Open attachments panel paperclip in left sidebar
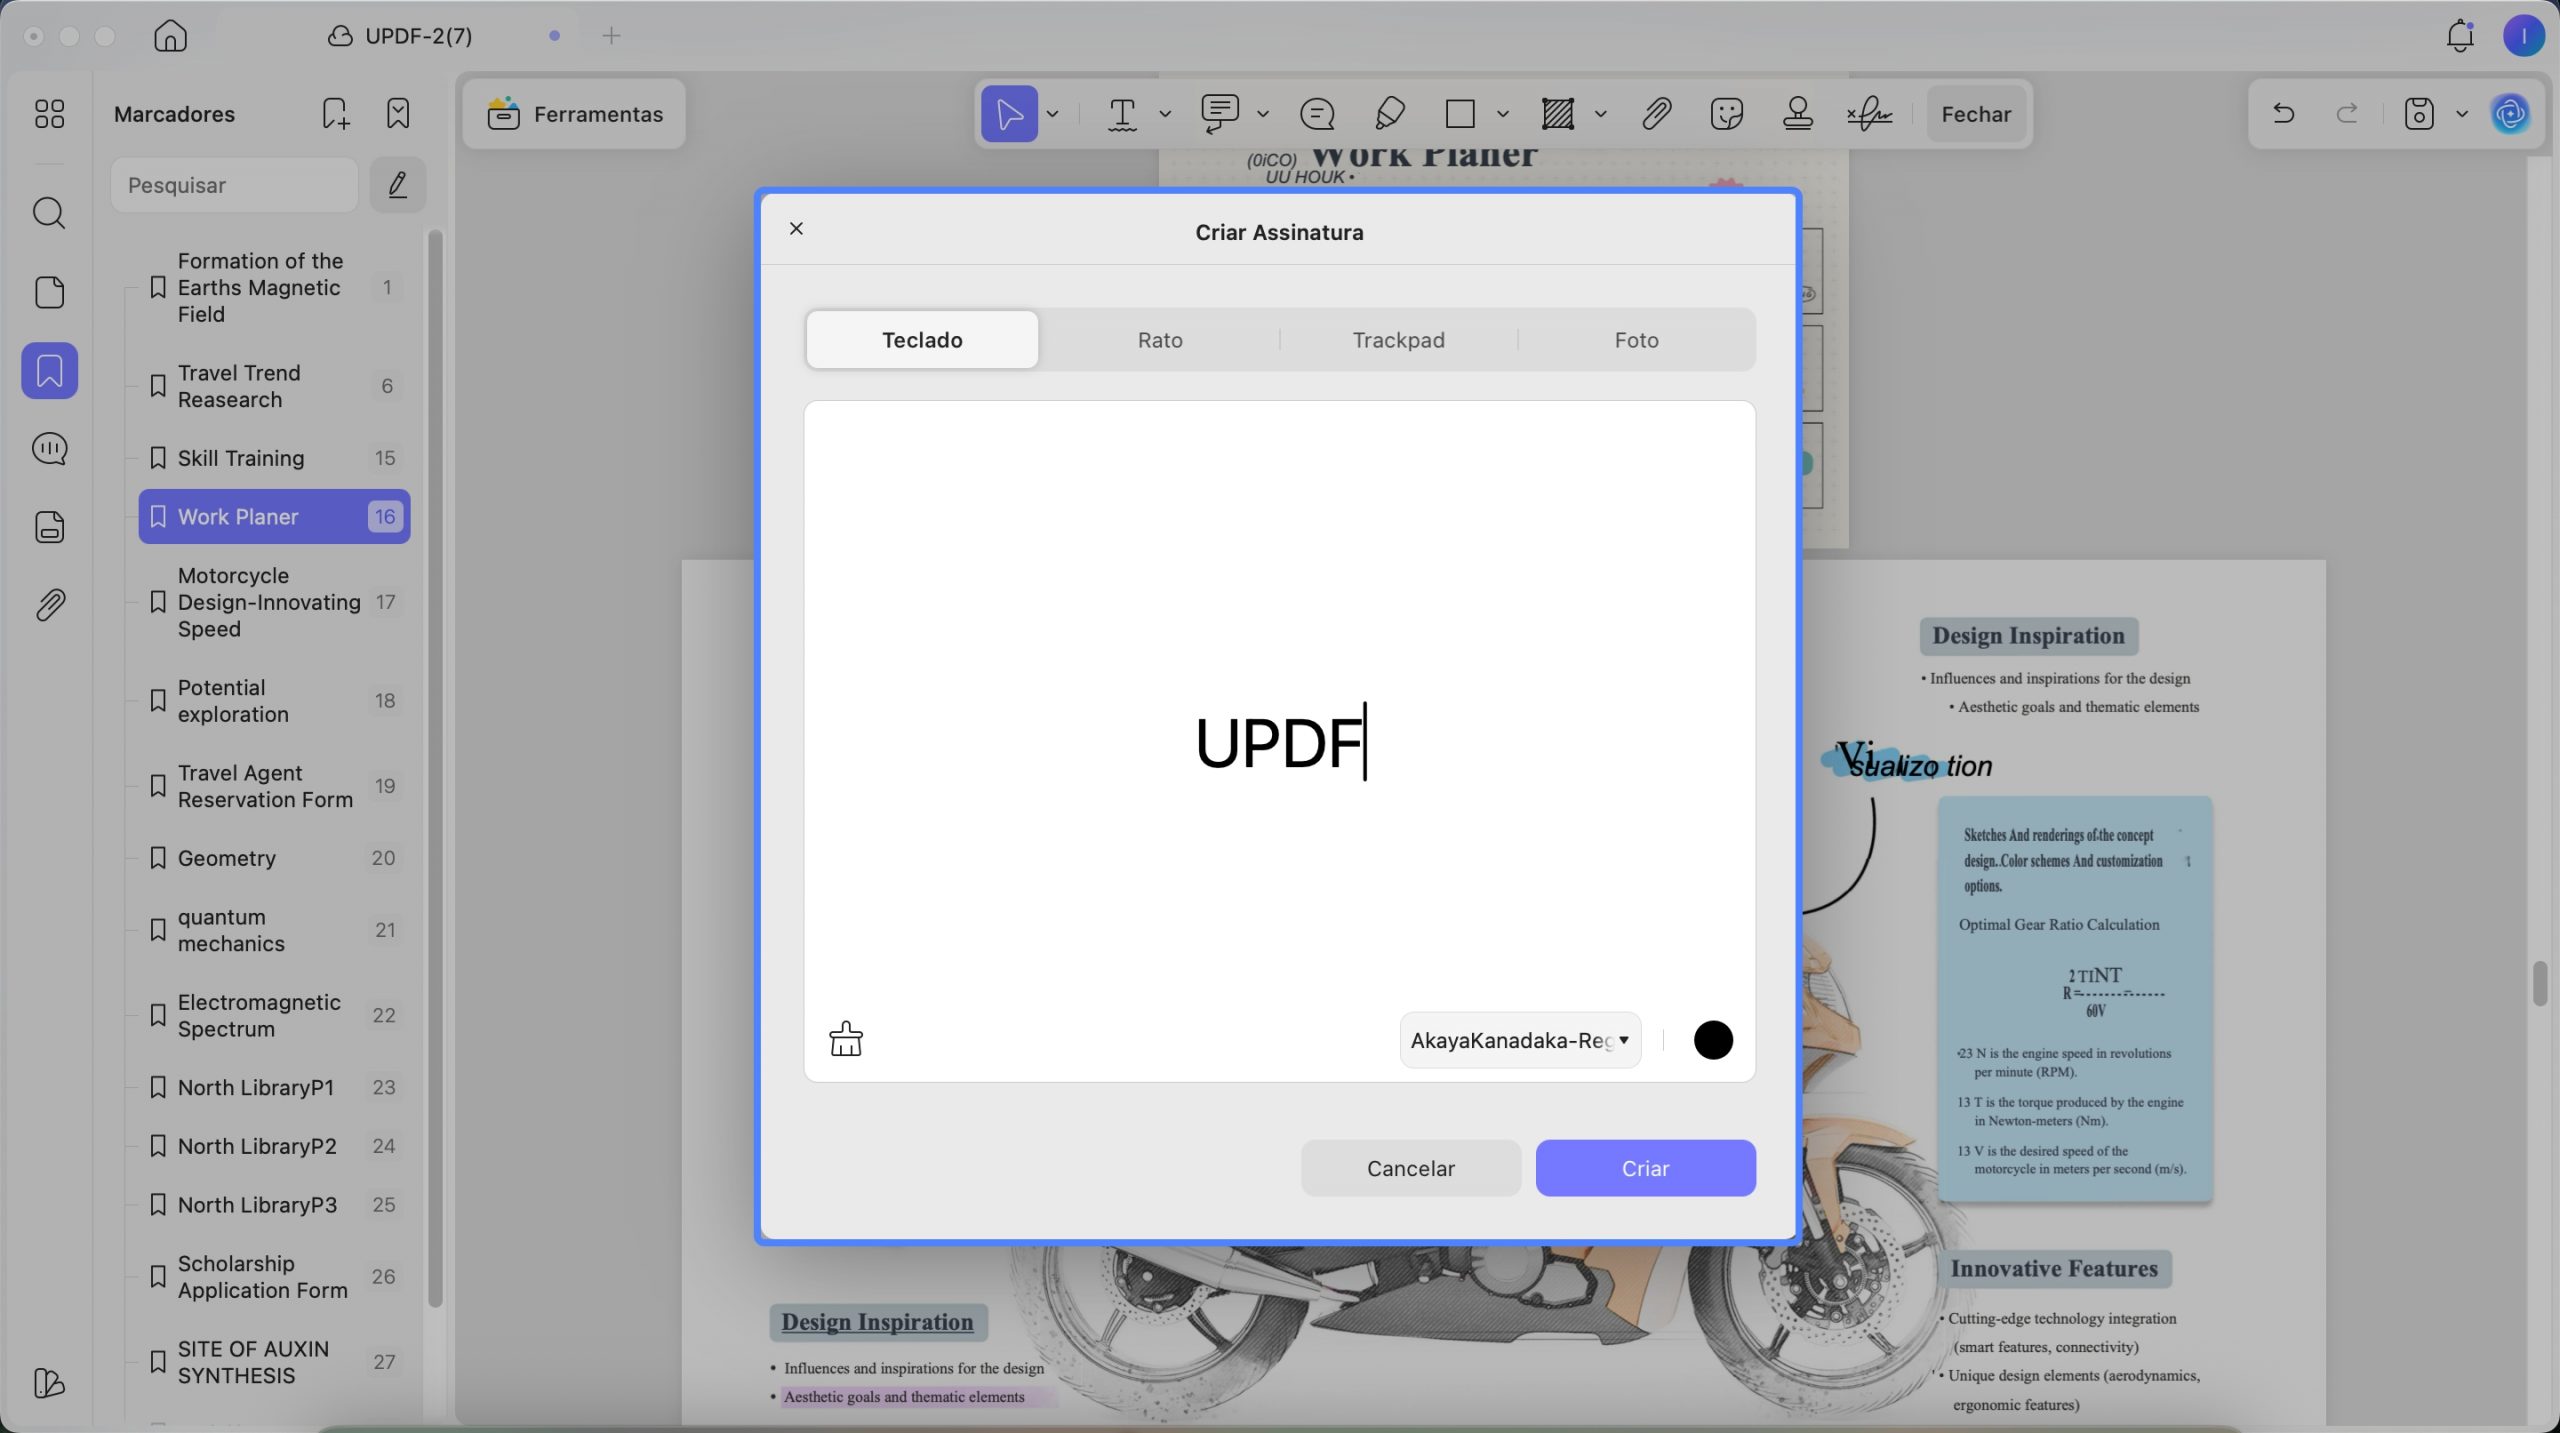This screenshot has height=1433, width=2560. click(49, 605)
